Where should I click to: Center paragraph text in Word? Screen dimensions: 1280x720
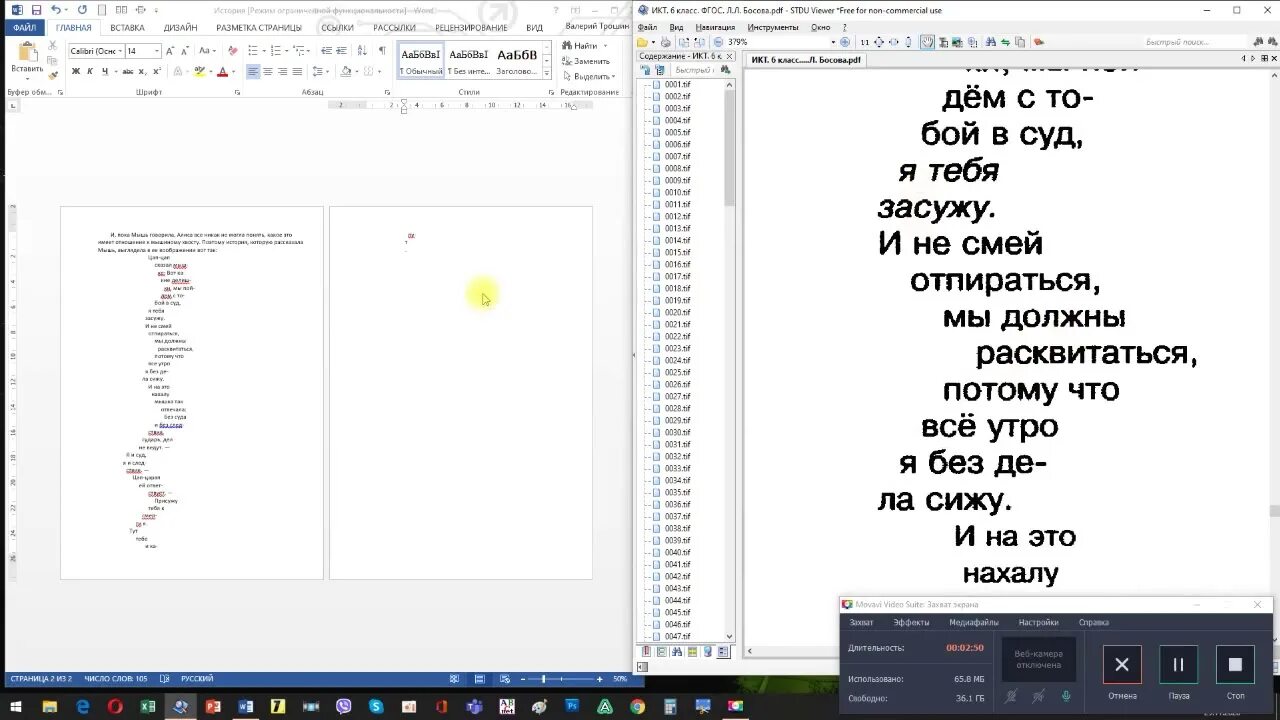(267, 72)
